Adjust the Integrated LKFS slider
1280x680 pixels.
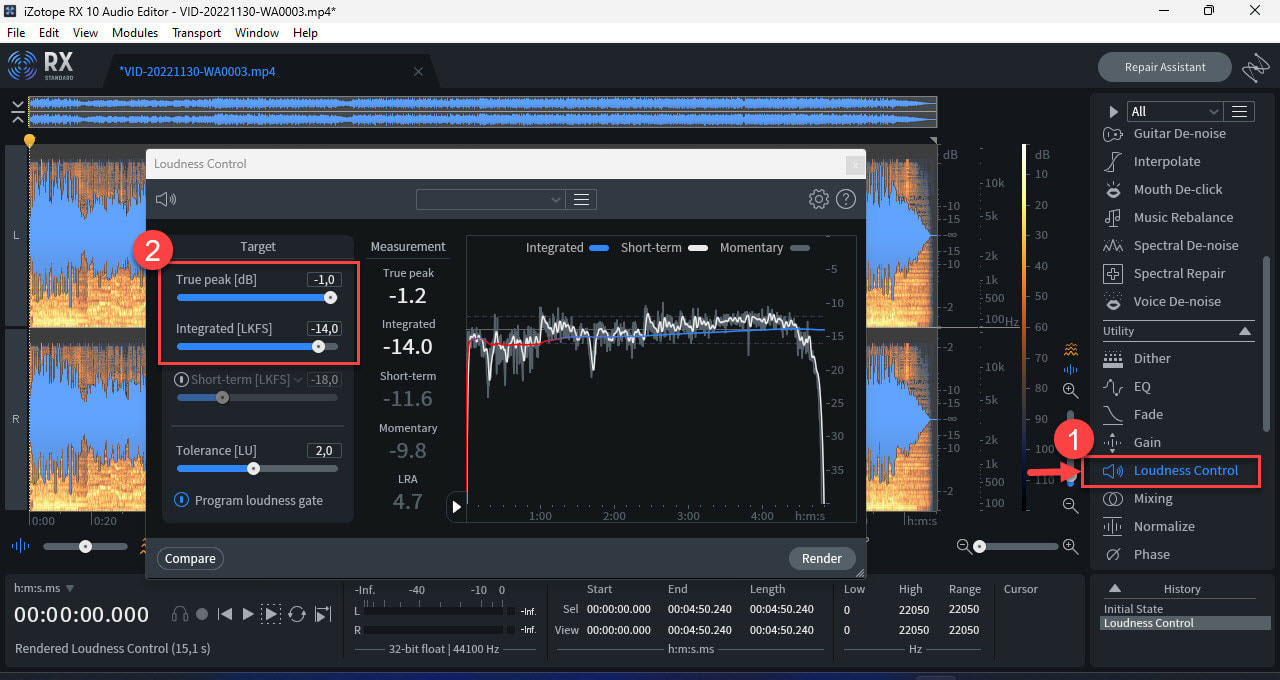(x=257, y=346)
